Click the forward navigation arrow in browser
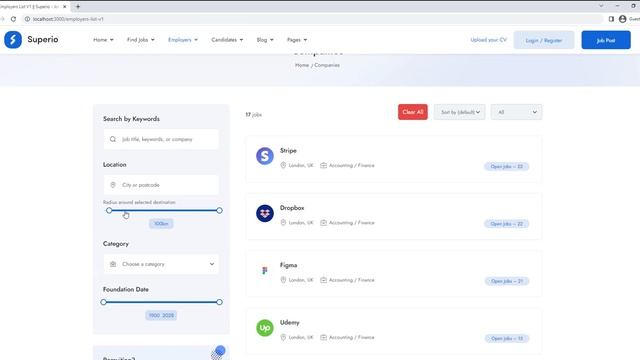The width and height of the screenshot is (640, 360). pos(2,19)
